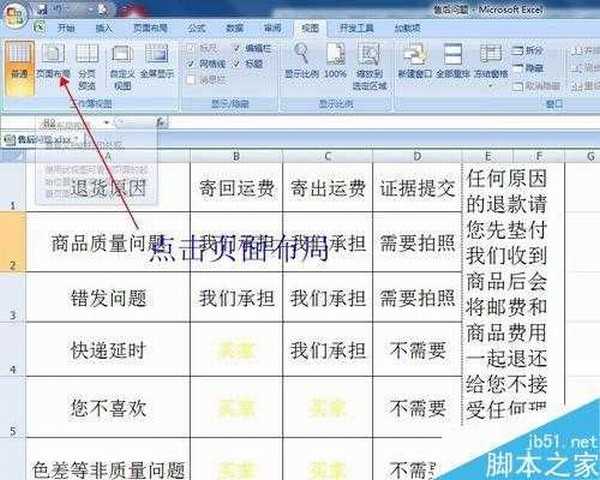Click 我们承担 in column B of 错发问题 row
600x480 pixels.
point(236,297)
